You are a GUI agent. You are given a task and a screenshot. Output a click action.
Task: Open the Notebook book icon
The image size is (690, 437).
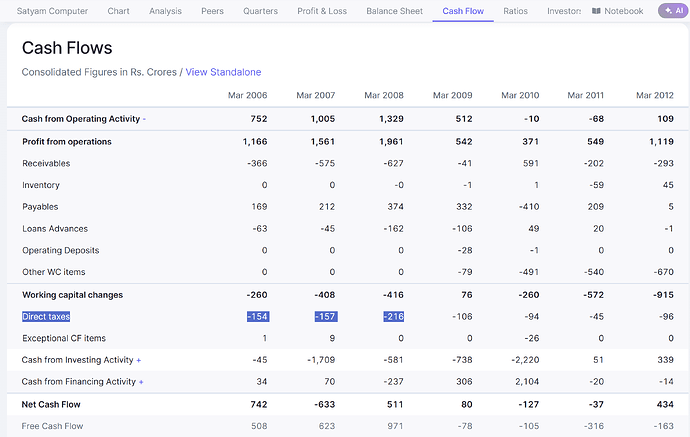[x=596, y=11]
